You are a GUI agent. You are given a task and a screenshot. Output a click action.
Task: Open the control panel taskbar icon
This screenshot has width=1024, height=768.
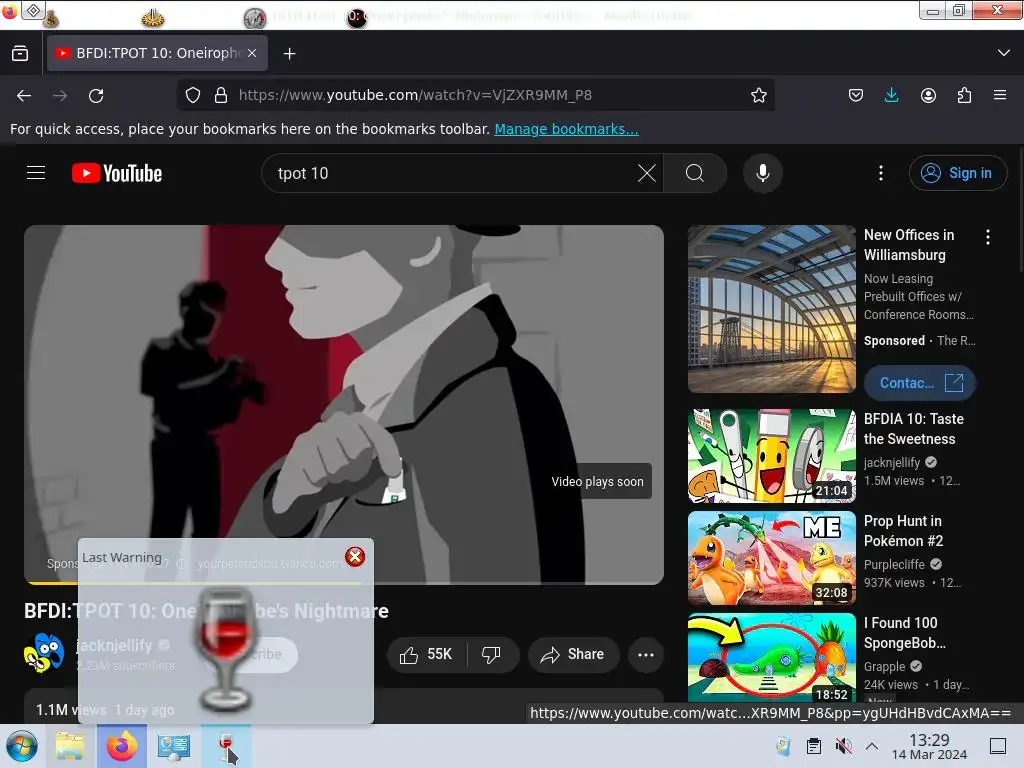click(174, 746)
